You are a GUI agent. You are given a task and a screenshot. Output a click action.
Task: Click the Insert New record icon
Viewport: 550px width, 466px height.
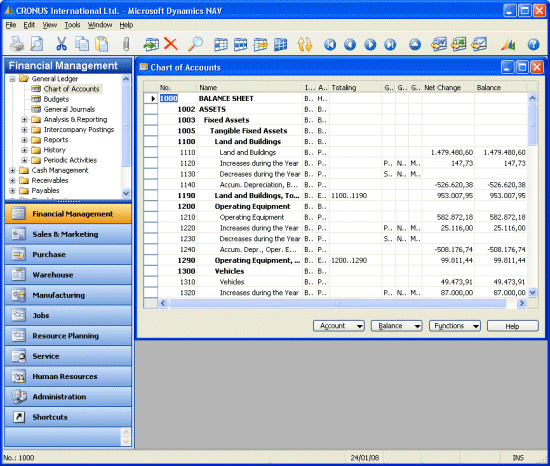tap(151, 45)
